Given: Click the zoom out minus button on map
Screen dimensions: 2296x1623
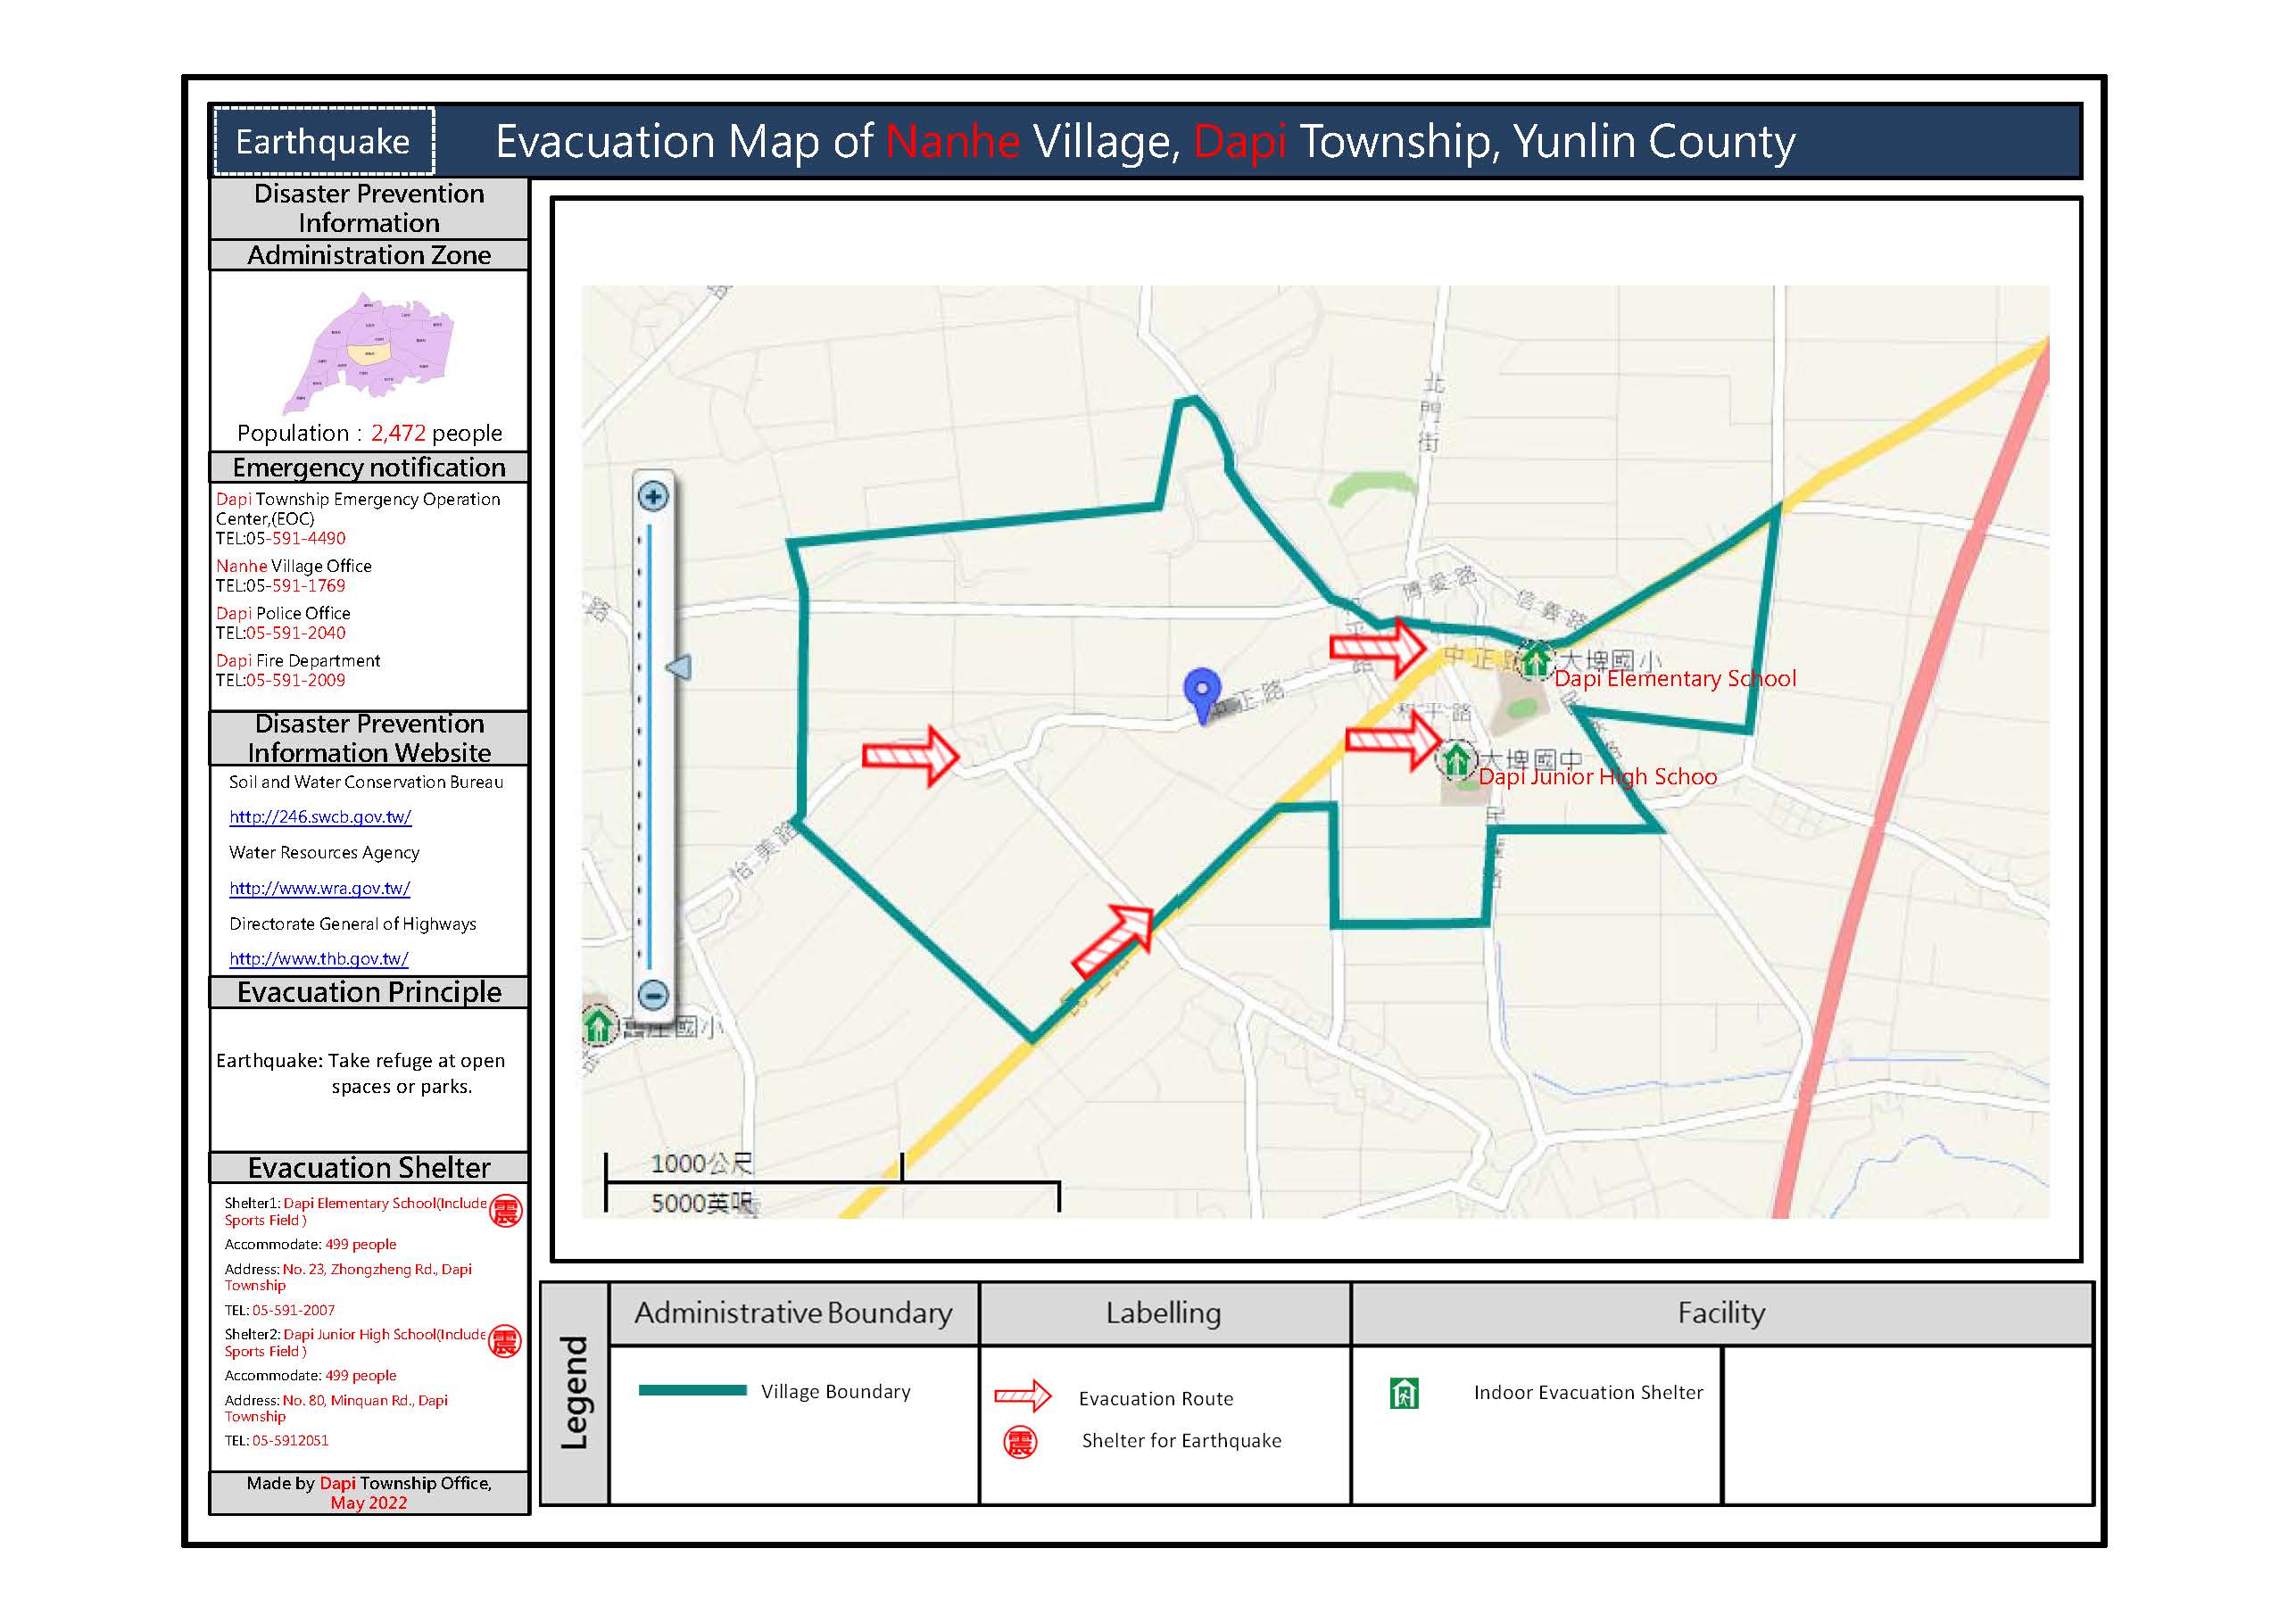Looking at the screenshot, I should 653,995.
